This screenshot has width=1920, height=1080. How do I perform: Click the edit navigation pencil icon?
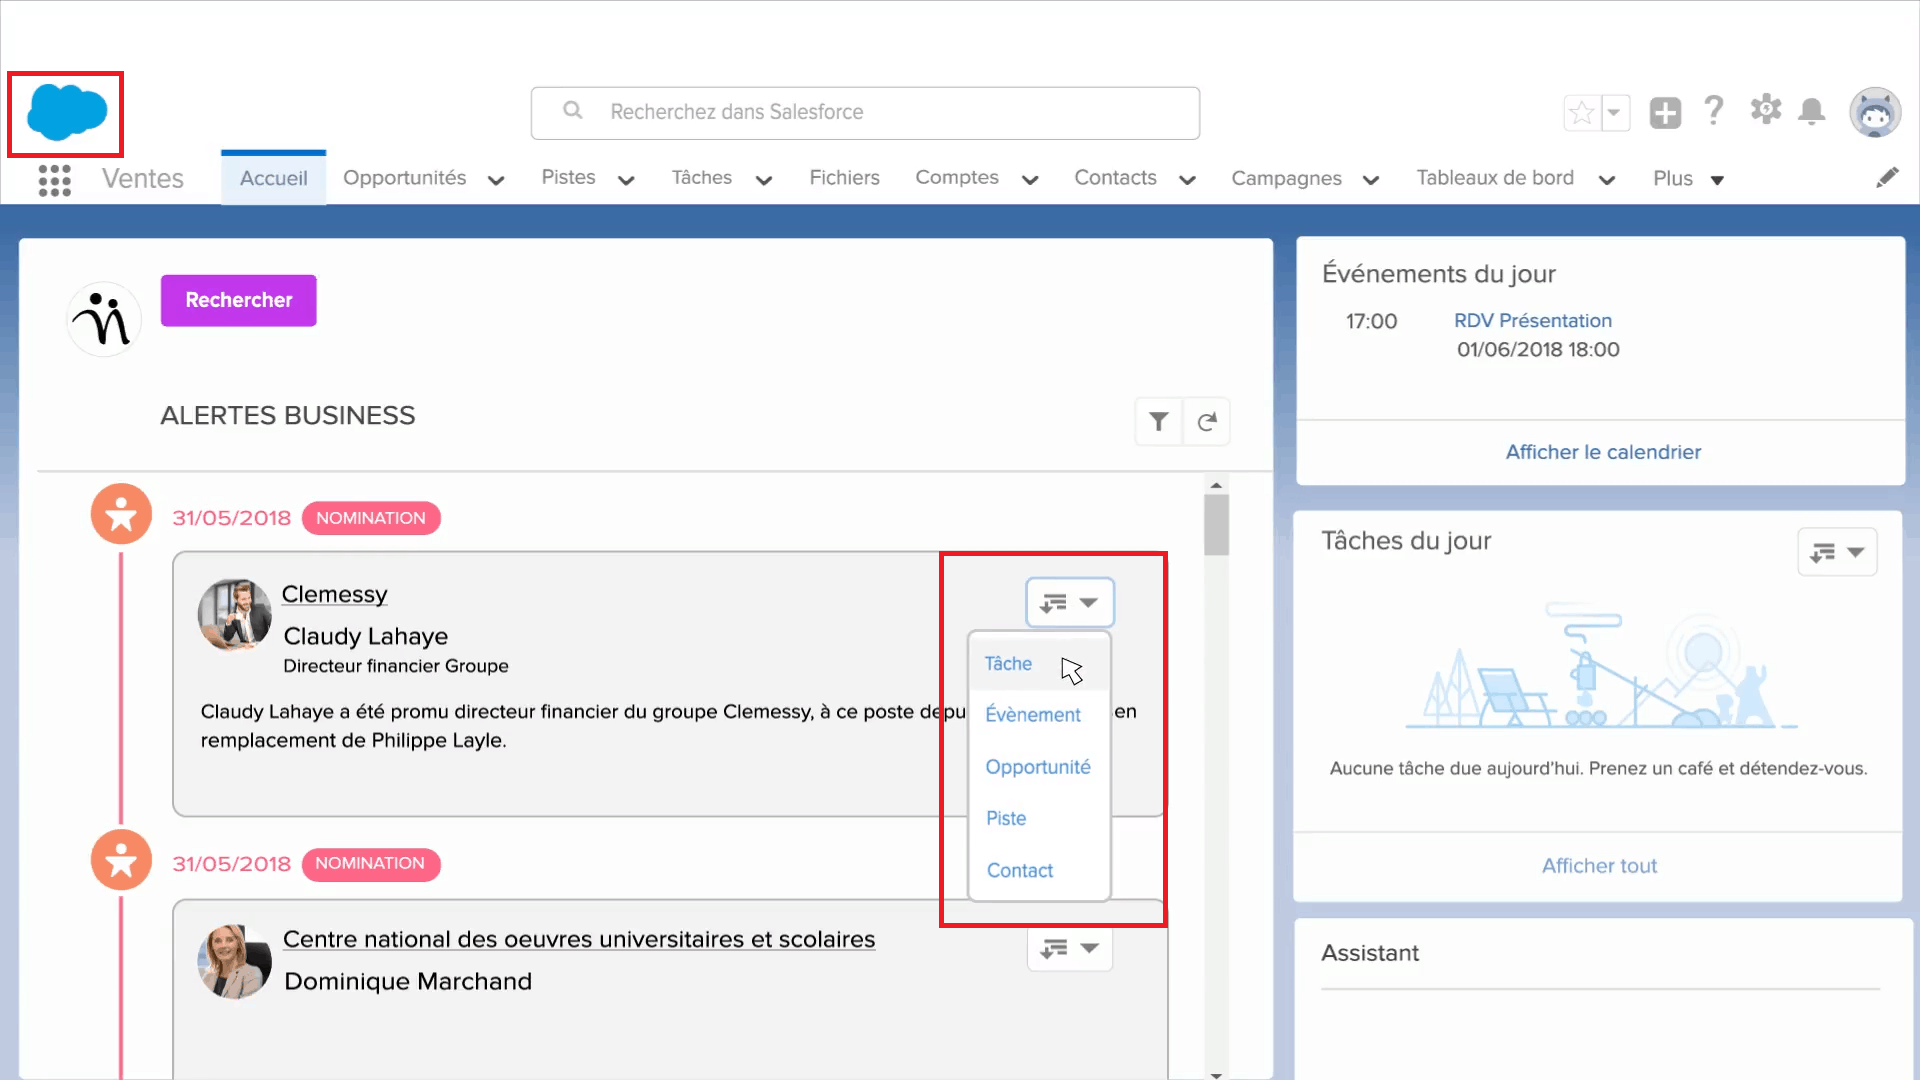(1887, 178)
